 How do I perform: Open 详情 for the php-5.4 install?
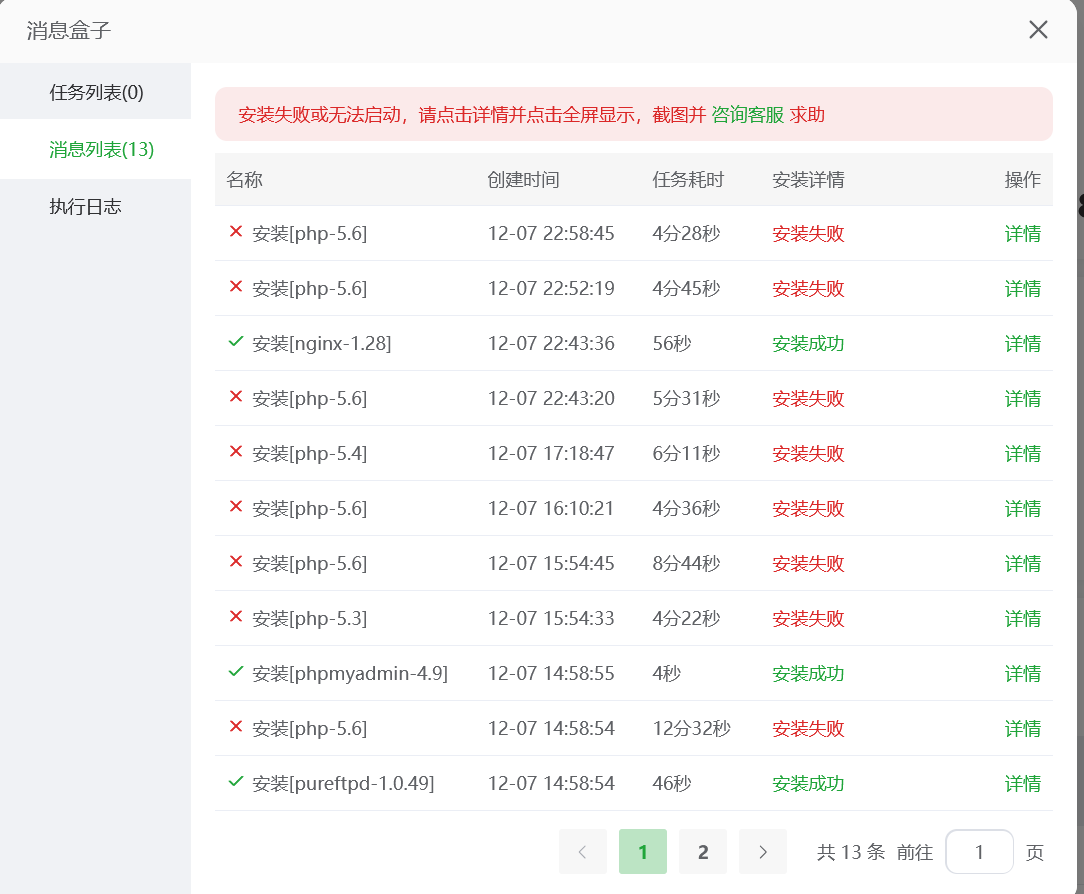click(1022, 454)
